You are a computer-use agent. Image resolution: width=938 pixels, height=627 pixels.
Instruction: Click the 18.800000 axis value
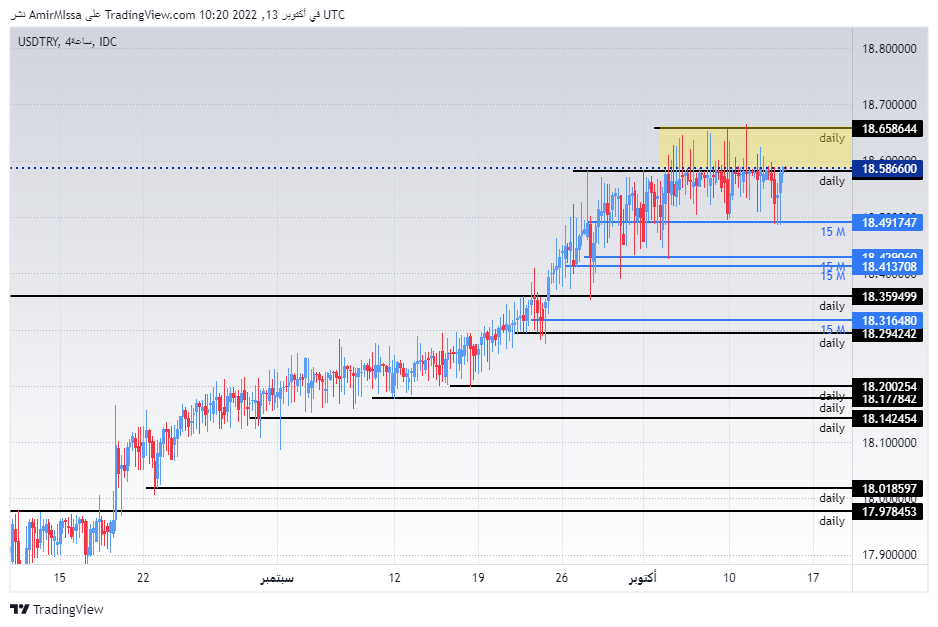click(889, 48)
